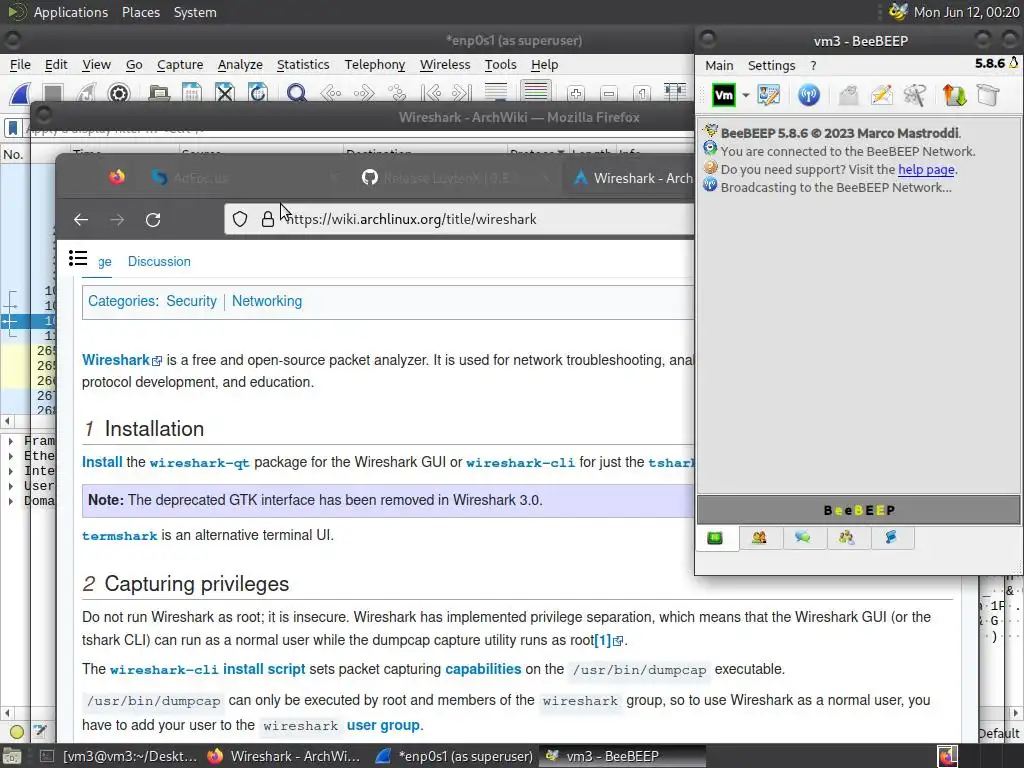Image resolution: width=1024 pixels, height=768 pixels.
Task: Expand User Datagram row in Wireshark details
Action: (x=10, y=486)
